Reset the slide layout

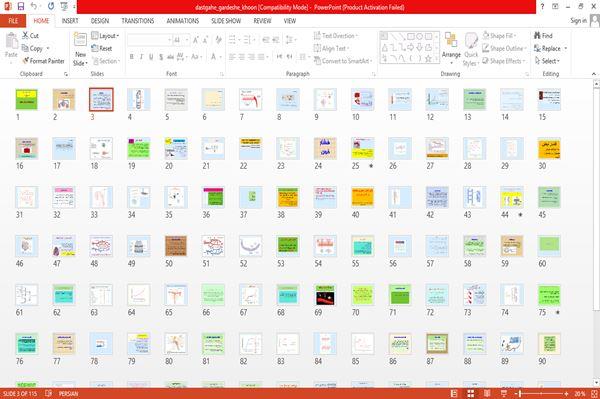102,48
